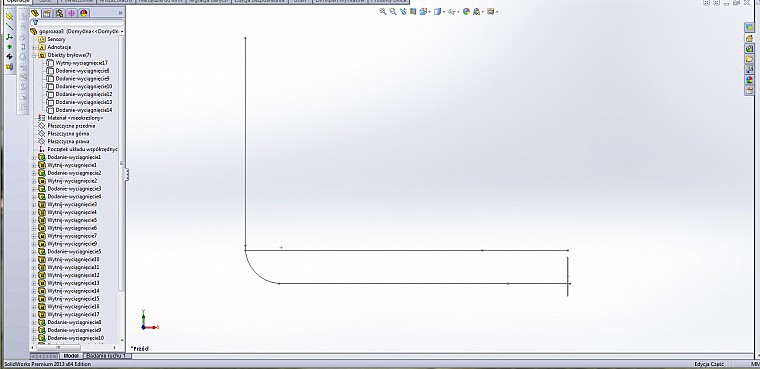Open the ConfigurationManager tab icon
760x369 pixels.
[59, 13]
